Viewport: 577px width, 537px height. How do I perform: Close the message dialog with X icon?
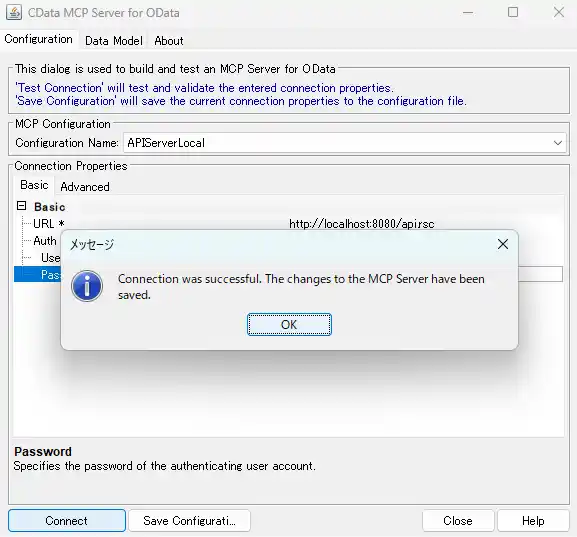tap(503, 244)
